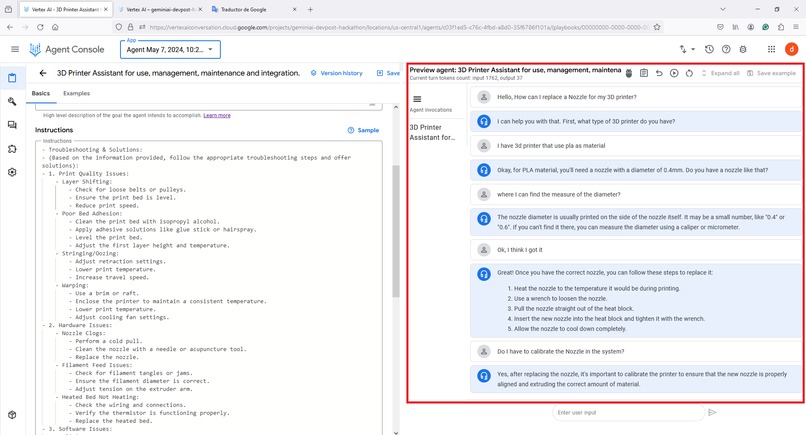Send the user input with arrow icon
This screenshot has width=806, height=435.
[x=712, y=412]
